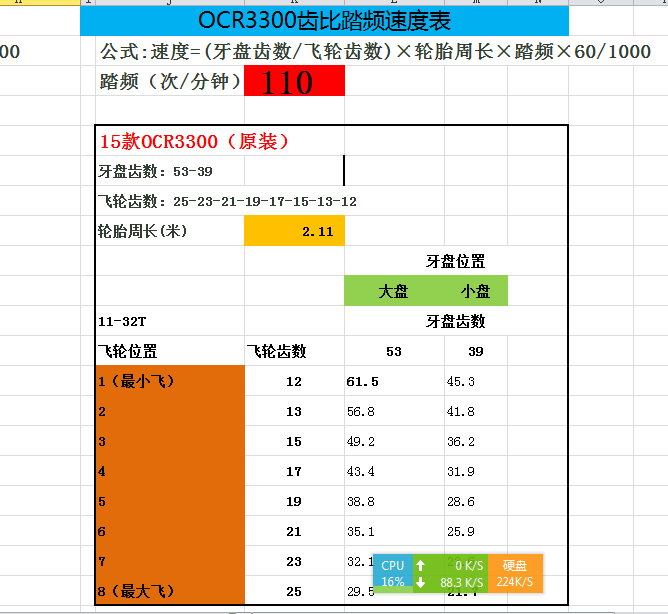Select the cell 11-32T

[122, 321]
